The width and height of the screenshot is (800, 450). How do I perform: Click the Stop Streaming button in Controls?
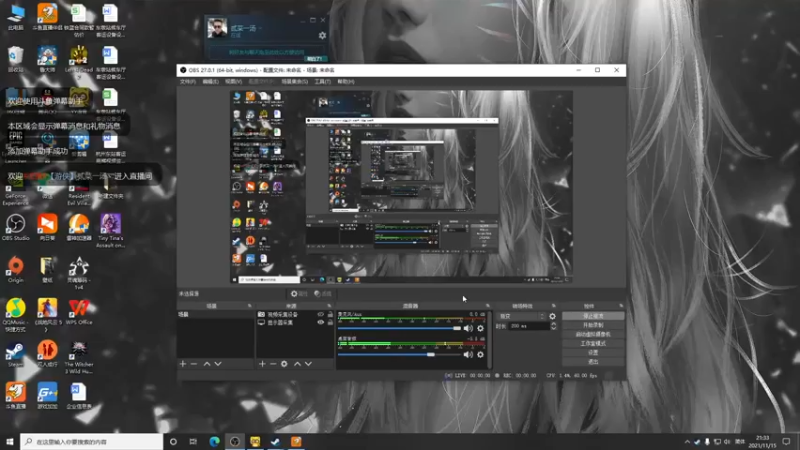(x=593, y=316)
